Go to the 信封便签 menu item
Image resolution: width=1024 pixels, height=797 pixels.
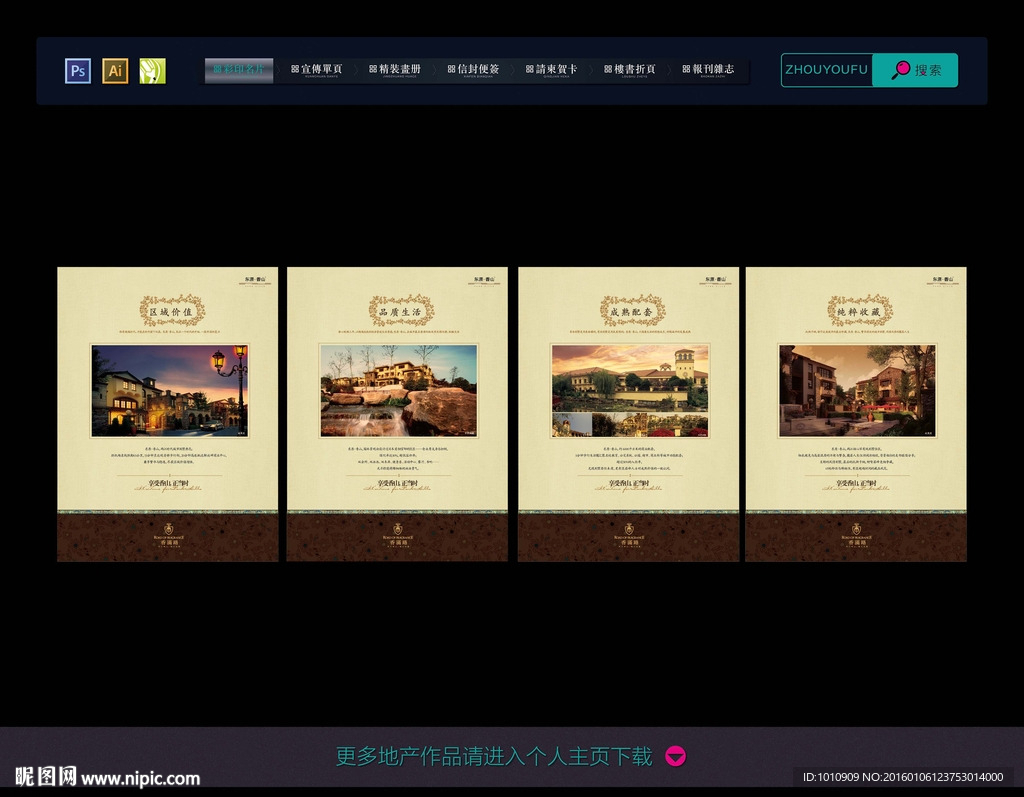click(x=473, y=70)
